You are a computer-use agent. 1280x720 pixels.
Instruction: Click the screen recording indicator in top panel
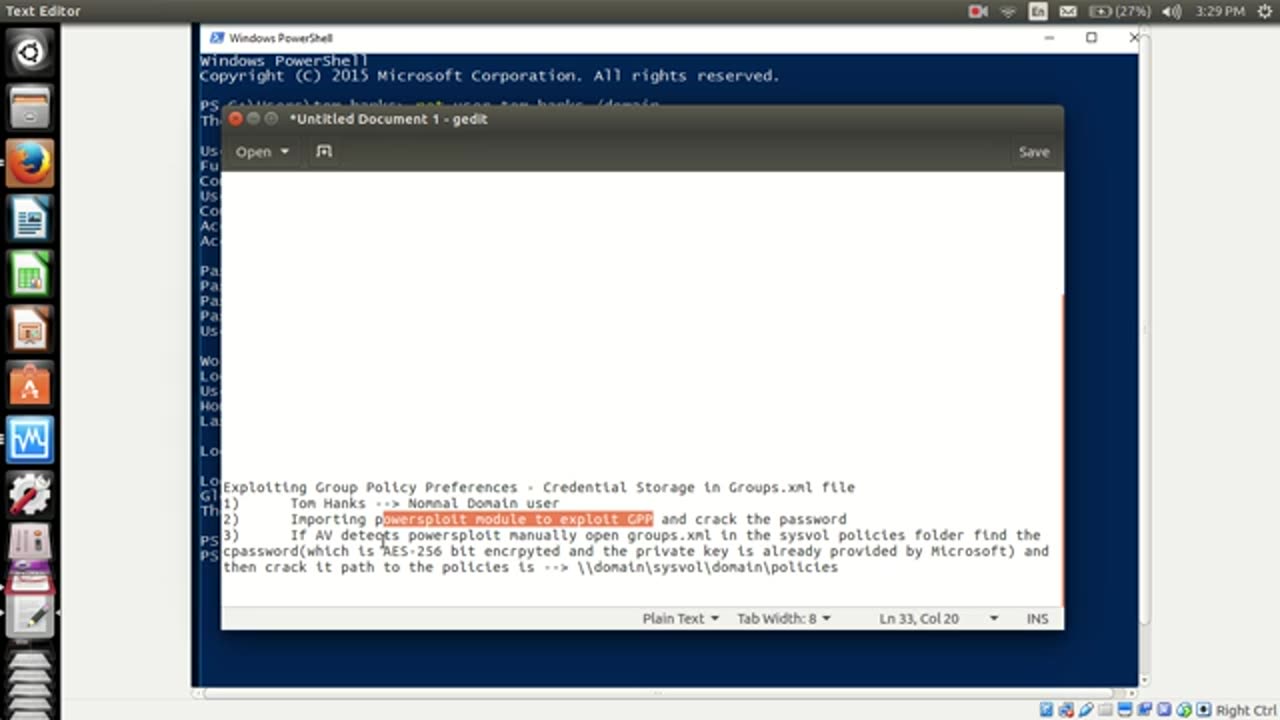click(x=978, y=11)
